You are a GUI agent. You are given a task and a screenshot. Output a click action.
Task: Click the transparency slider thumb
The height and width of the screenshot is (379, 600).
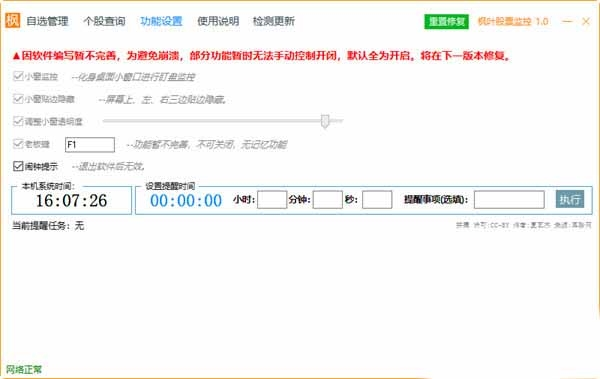(325, 121)
